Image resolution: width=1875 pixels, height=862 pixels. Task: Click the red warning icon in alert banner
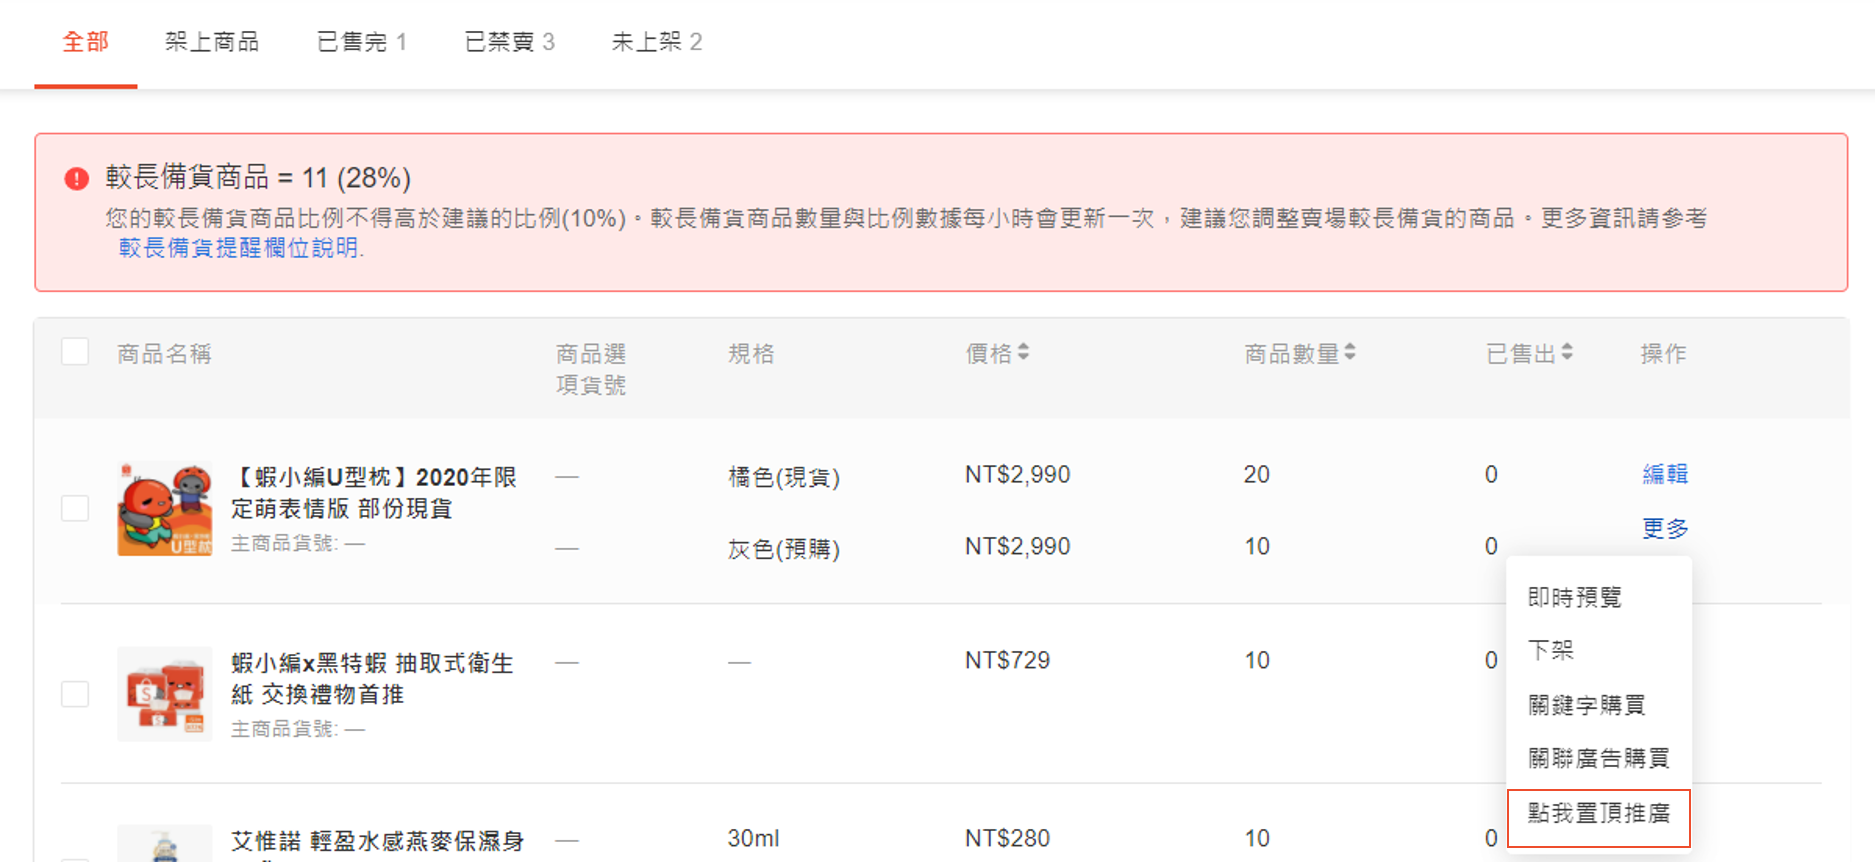[77, 178]
